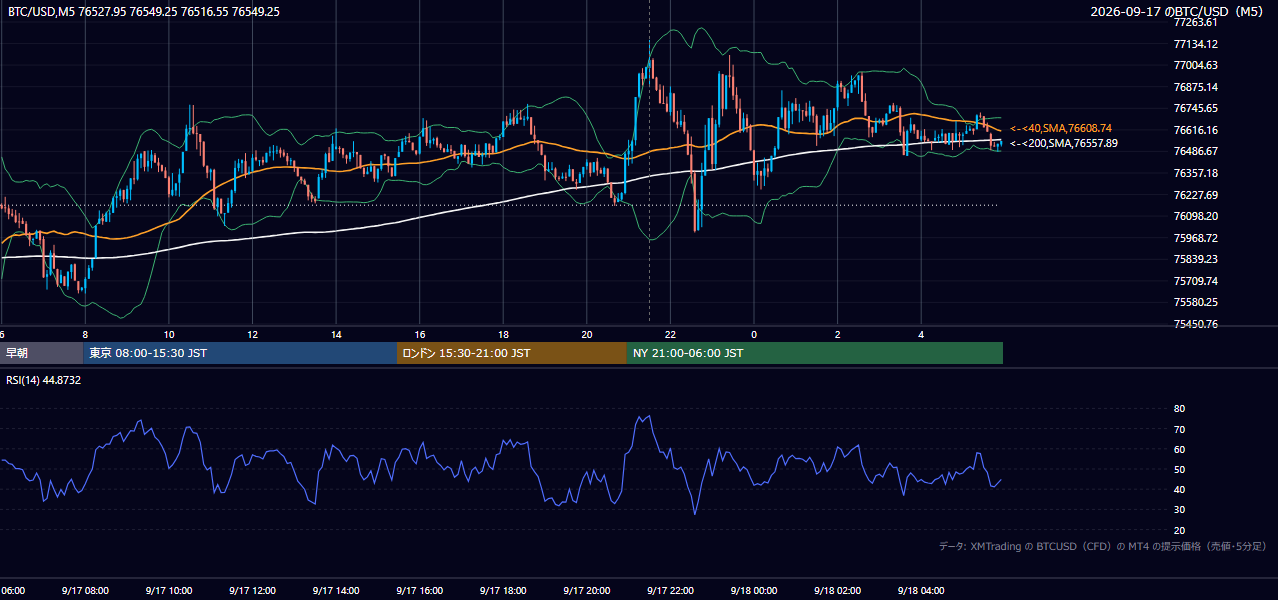Click price axis value 76616.16
Image resolution: width=1278 pixels, height=600 pixels.
1196,130
